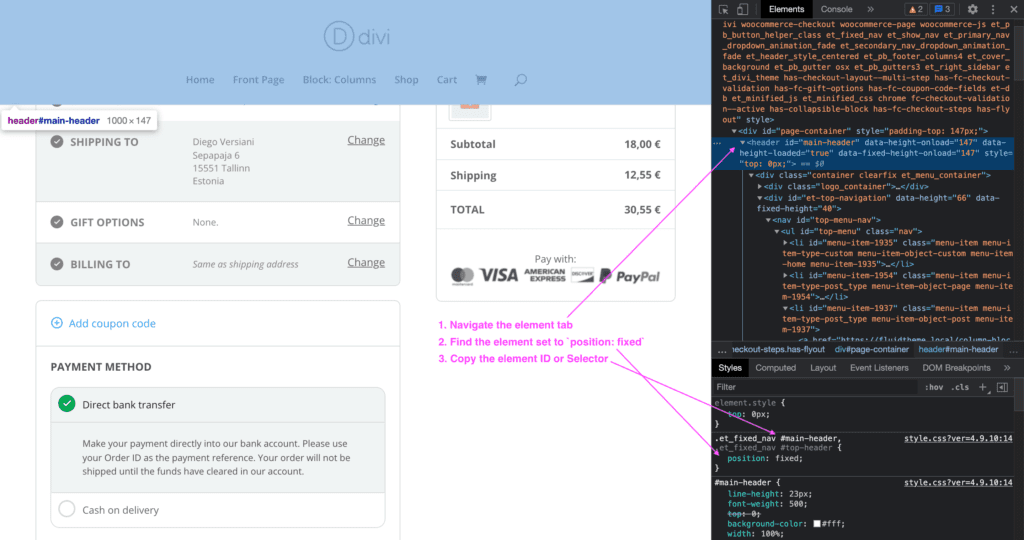This screenshot has height=540, width=1024.
Task: Switch to the Elements tab
Action: [786, 9]
